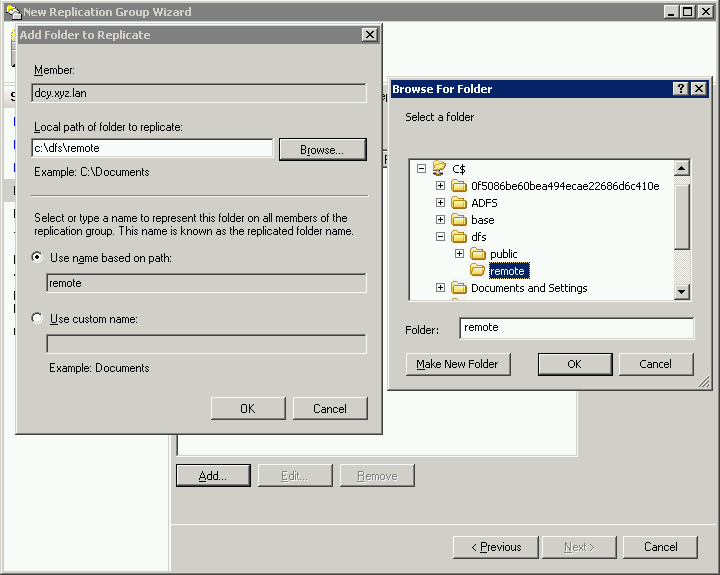Image resolution: width=720 pixels, height=575 pixels.
Task: Collapse the C$ root node
Action: [x=421, y=169]
